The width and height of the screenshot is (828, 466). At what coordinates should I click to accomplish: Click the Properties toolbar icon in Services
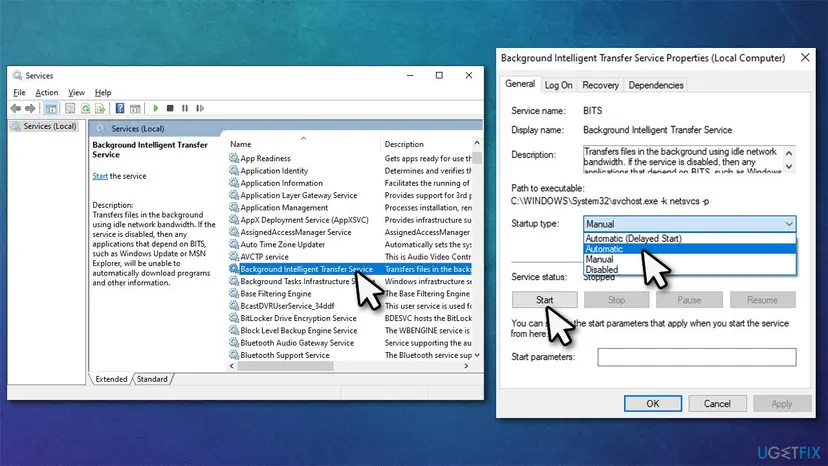(x=70, y=108)
